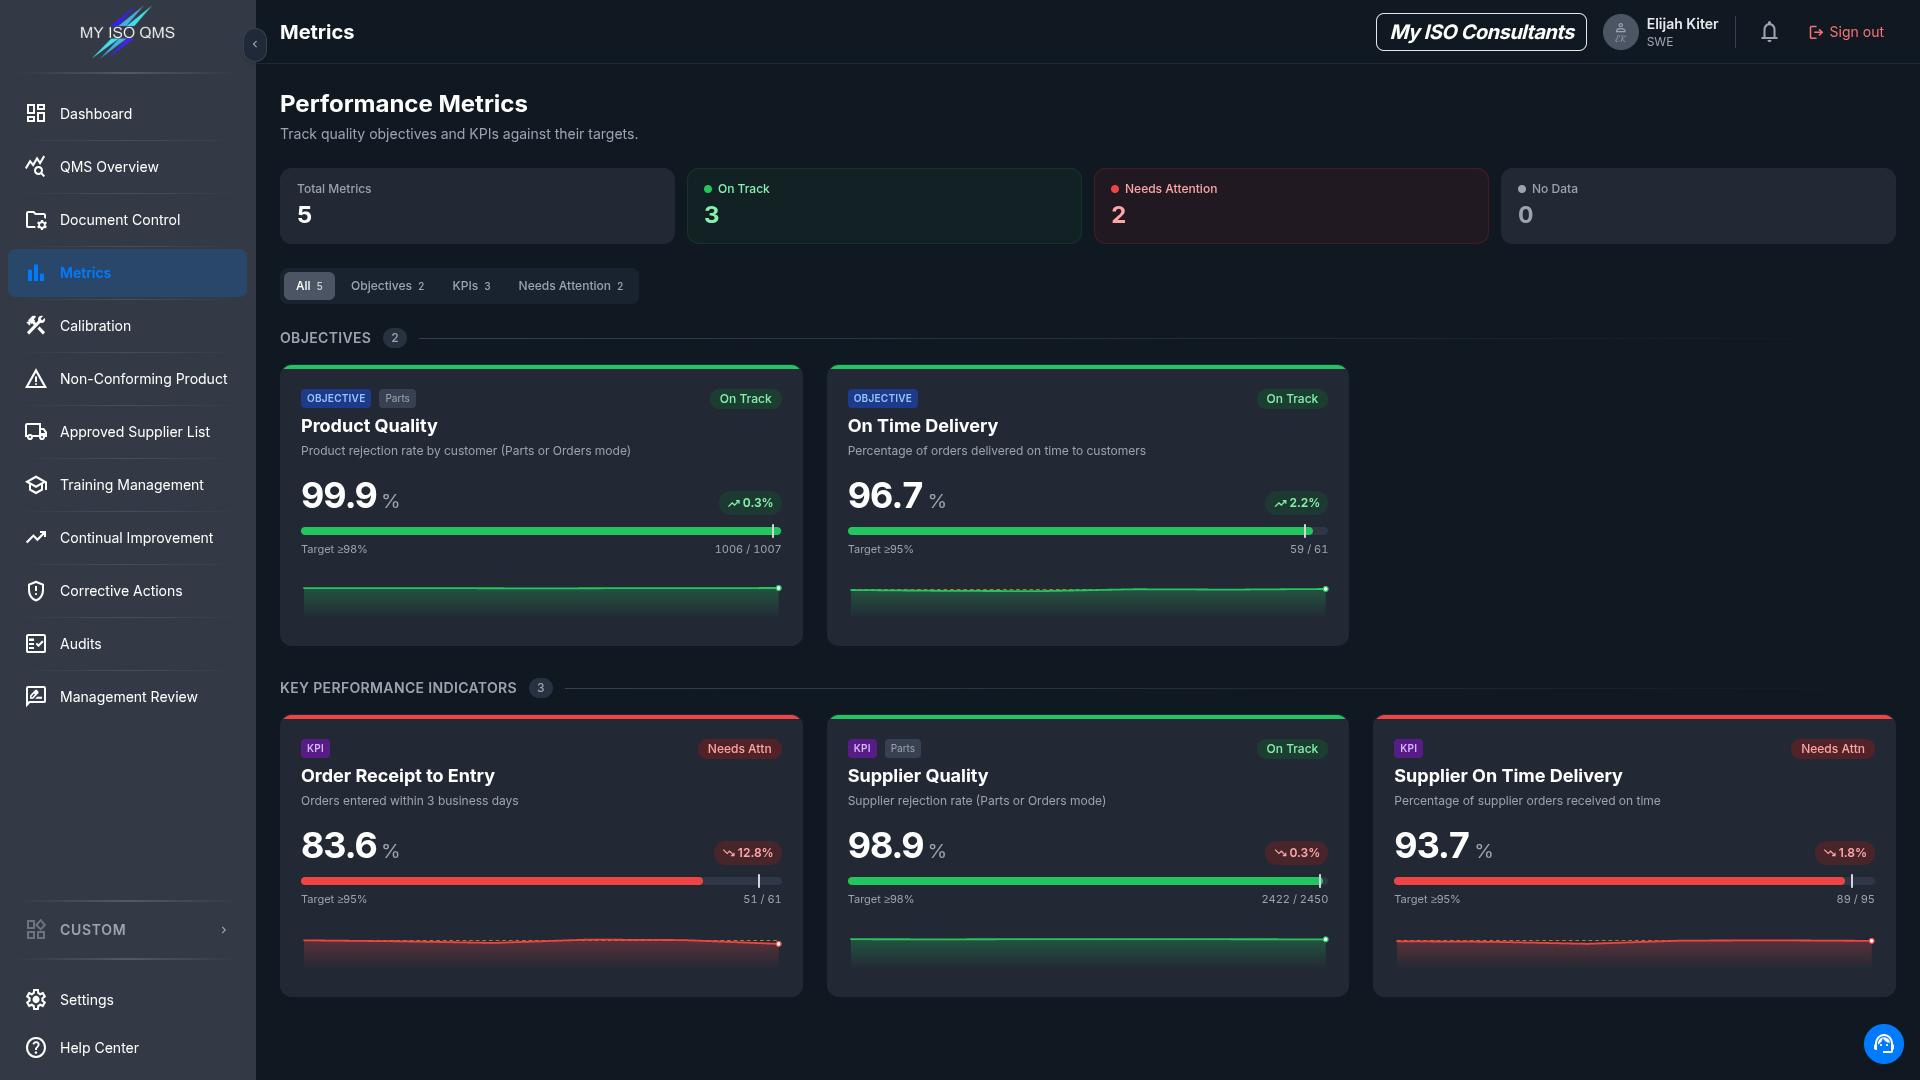Screen dimensions: 1920x1080
Task: Click On Track badge on Supplier Quality
Action: click(1292, 749)
